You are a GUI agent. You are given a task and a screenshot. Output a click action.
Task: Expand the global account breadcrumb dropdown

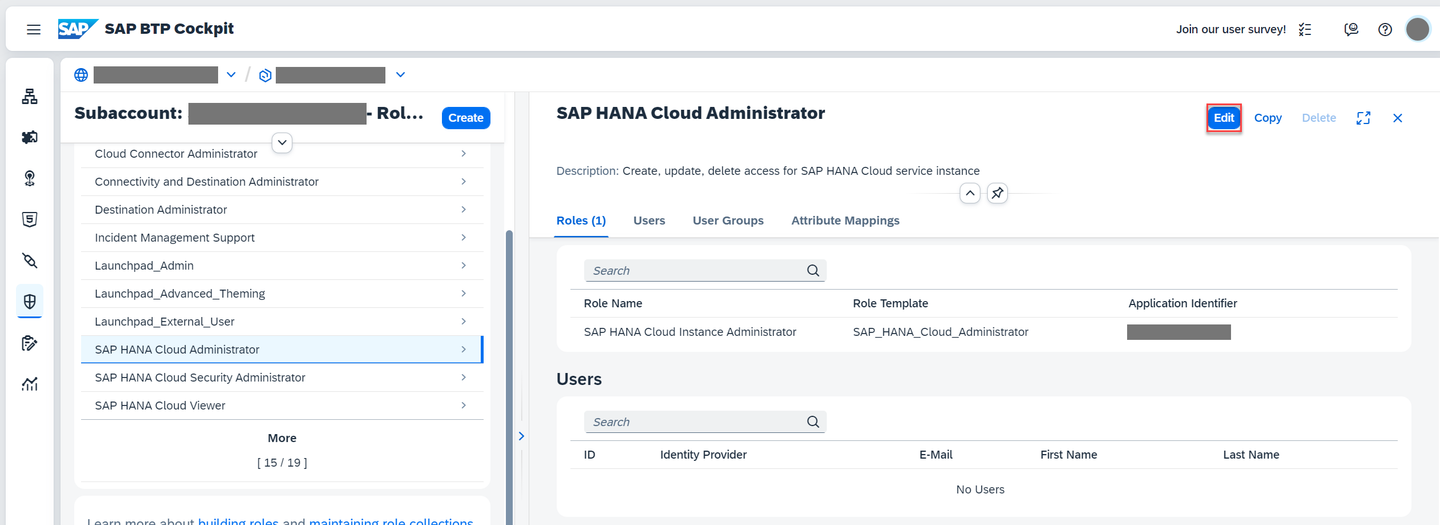coord(231,75)
